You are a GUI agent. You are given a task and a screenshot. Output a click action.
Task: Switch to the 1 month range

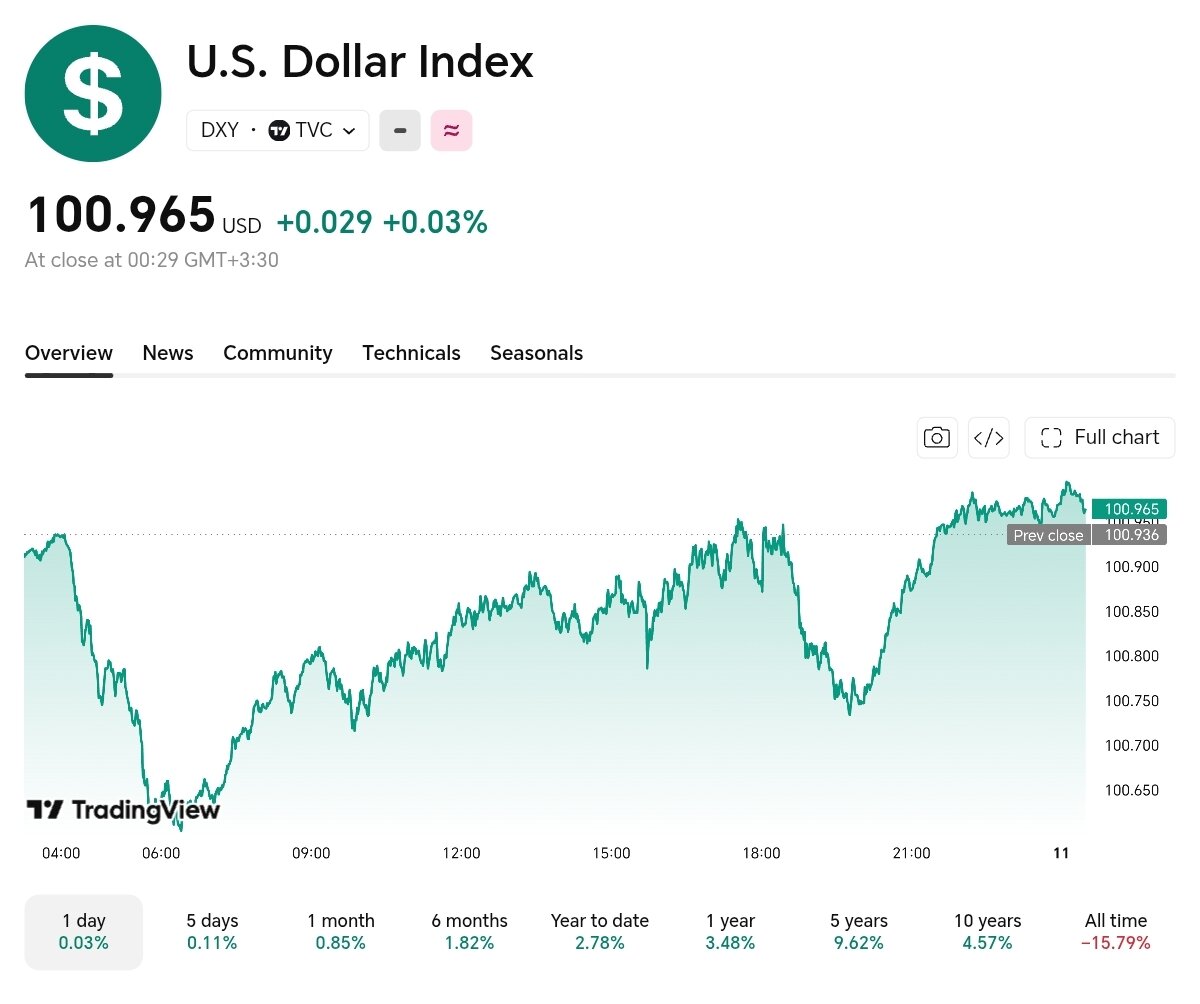pos(341,932)
